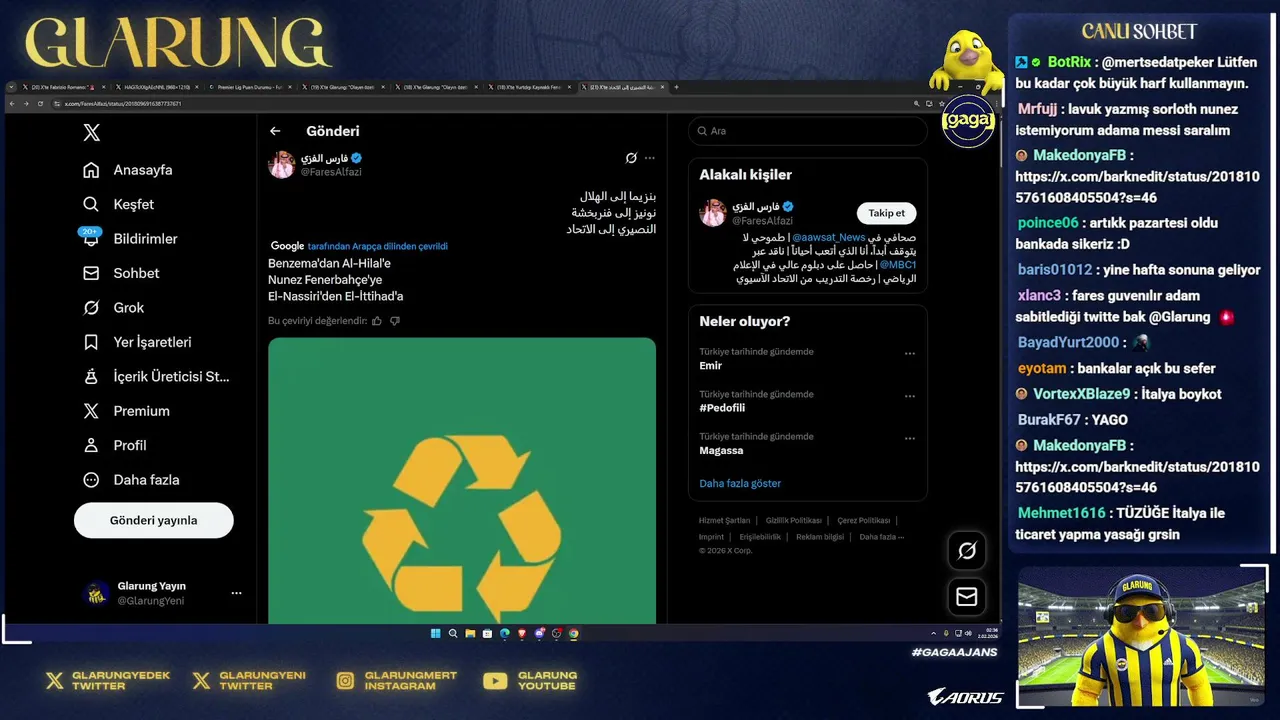Open Chrome from the taskbar

click(573, 633)
